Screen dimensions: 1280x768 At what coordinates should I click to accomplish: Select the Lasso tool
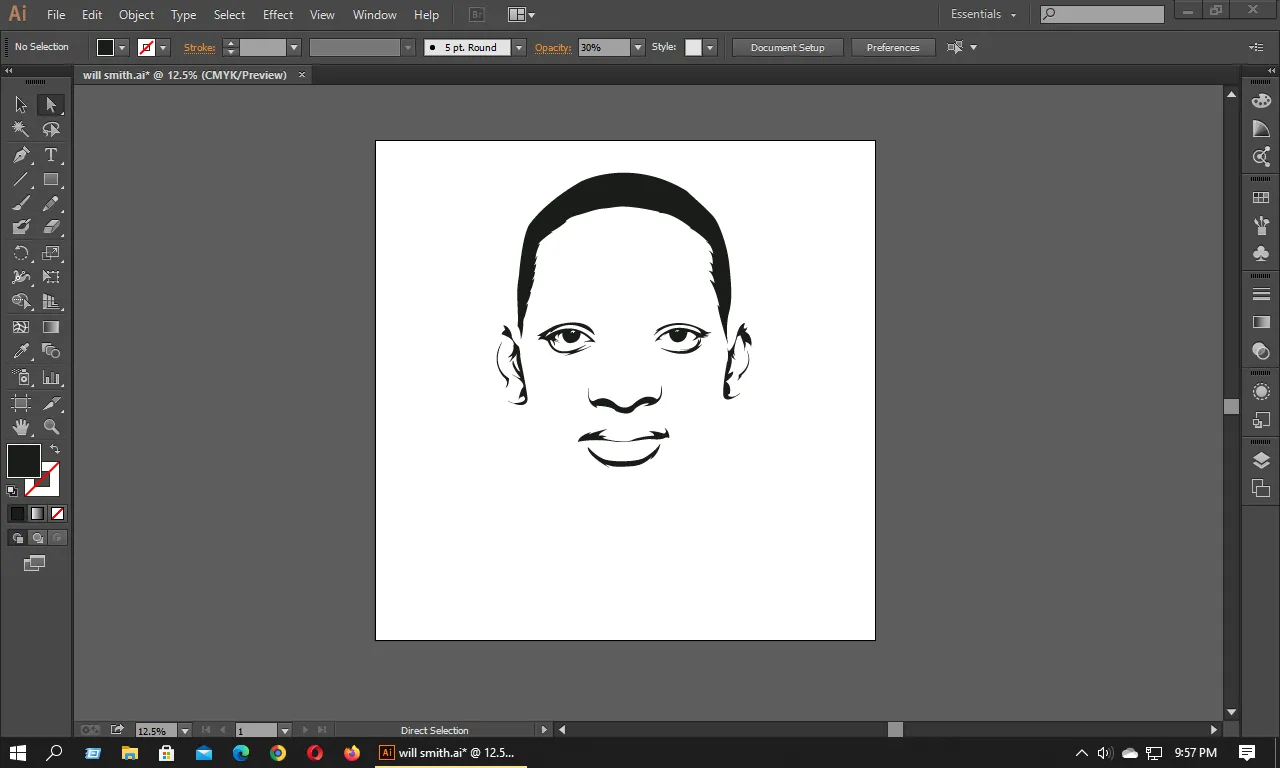pos(51,129)
